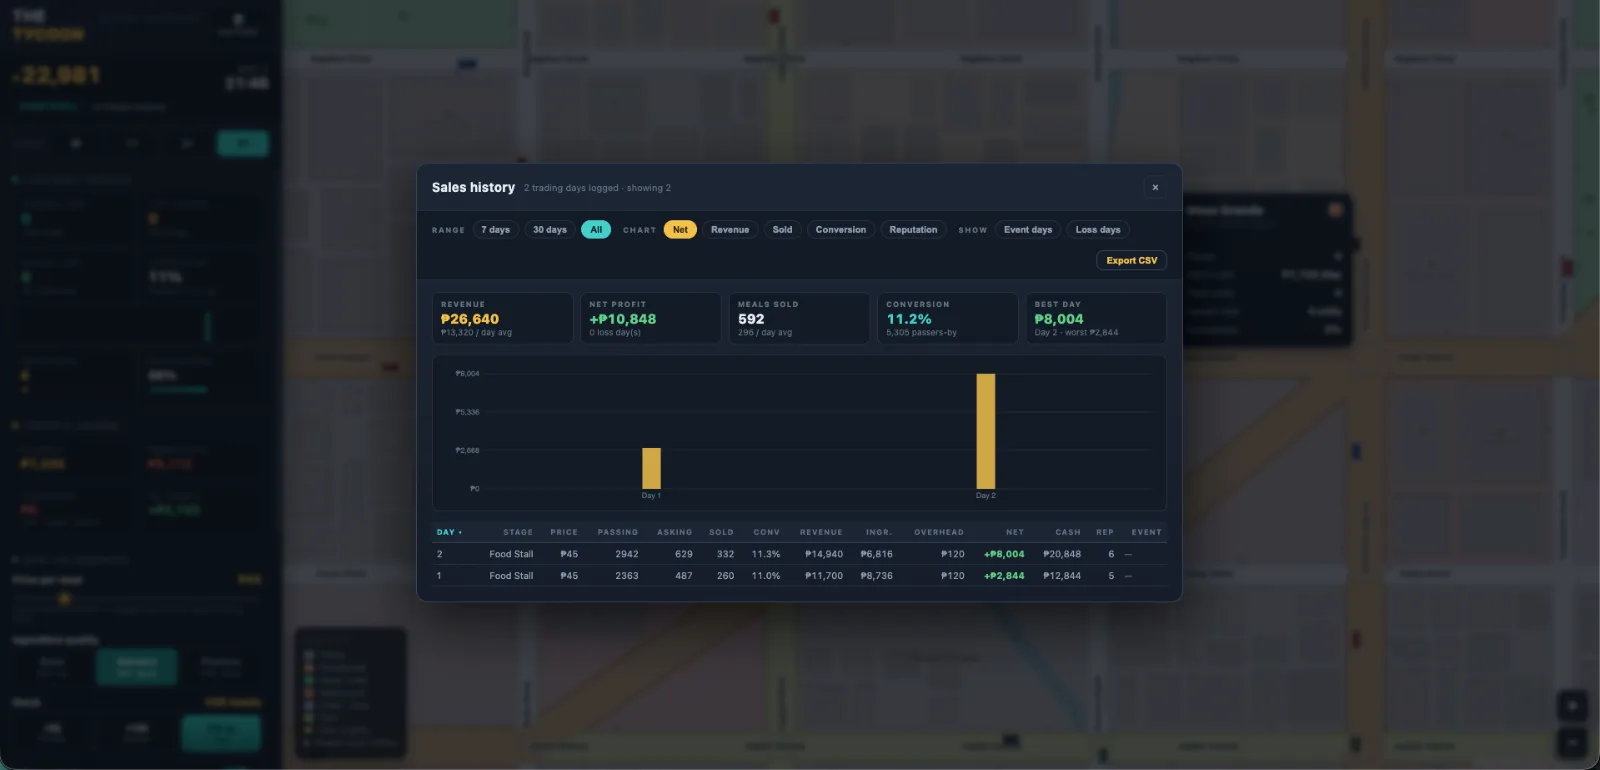
Task: Switch chart to Conversion
Action: coord(841,230)
